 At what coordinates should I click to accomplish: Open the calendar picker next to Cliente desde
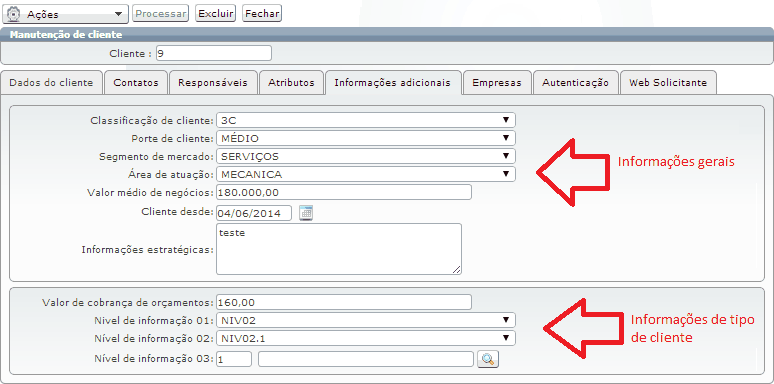point(307,213)
